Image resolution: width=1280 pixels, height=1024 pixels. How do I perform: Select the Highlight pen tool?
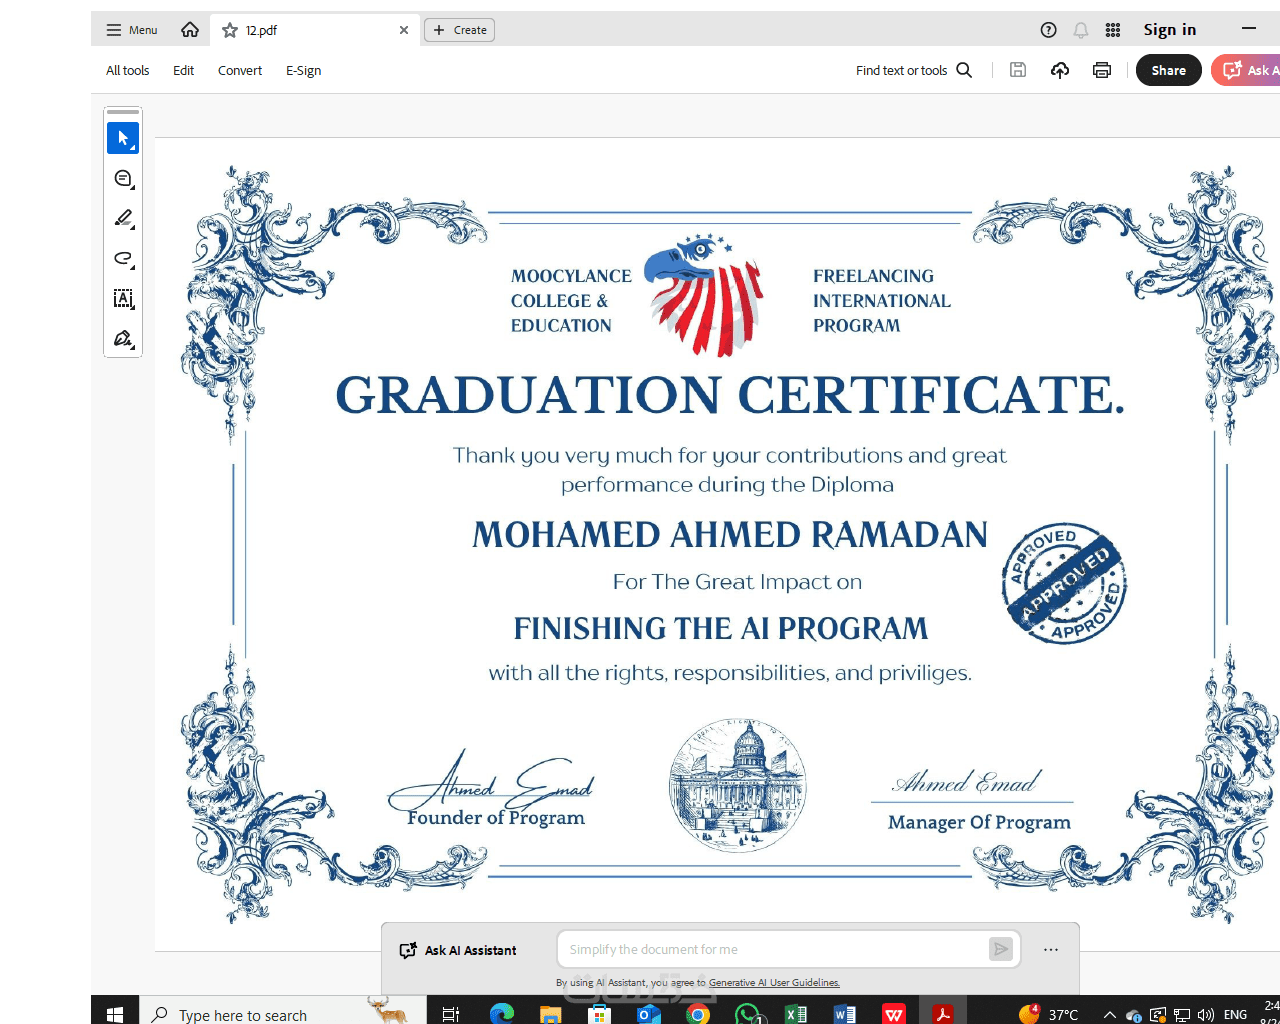pyautogui.click(x=123, y=218)
